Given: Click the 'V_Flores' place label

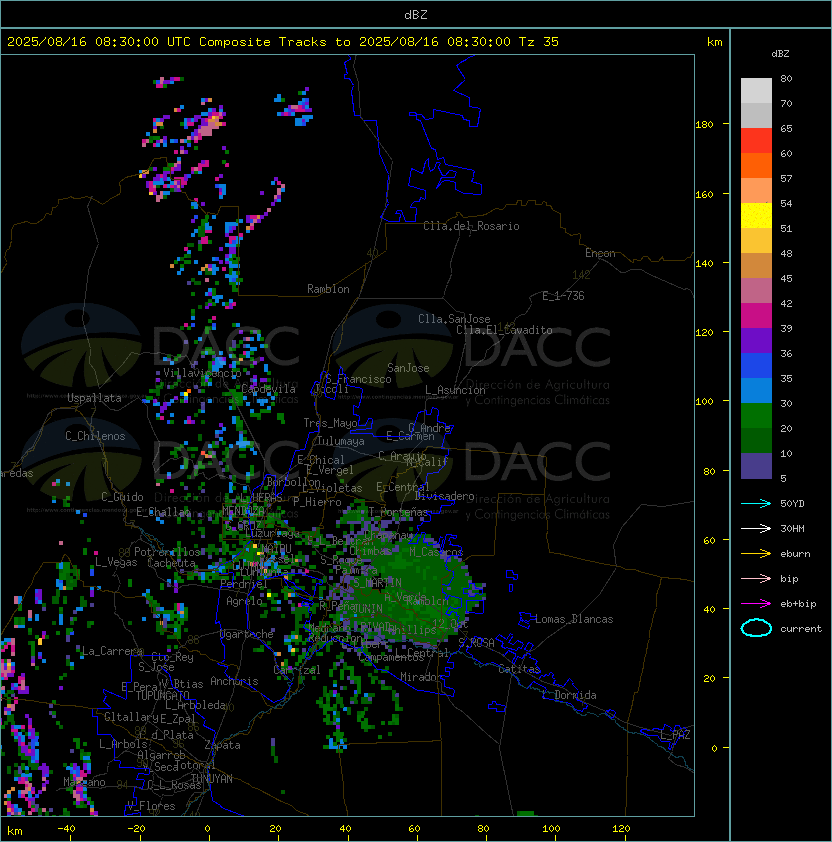Looking at the screenshot, I should [151, 806].
